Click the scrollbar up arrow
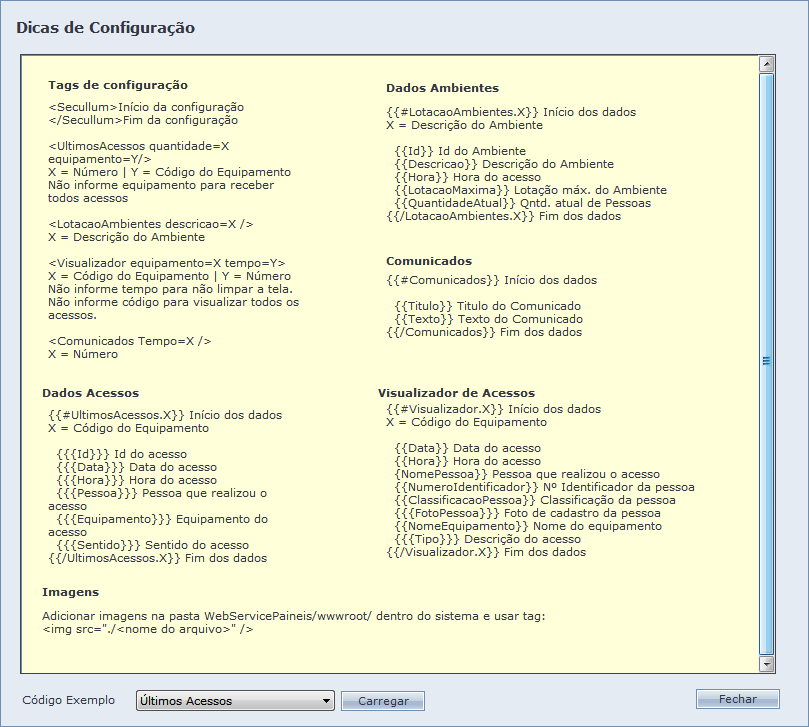Viewport: 809px width, 727px height. [767, 64]
